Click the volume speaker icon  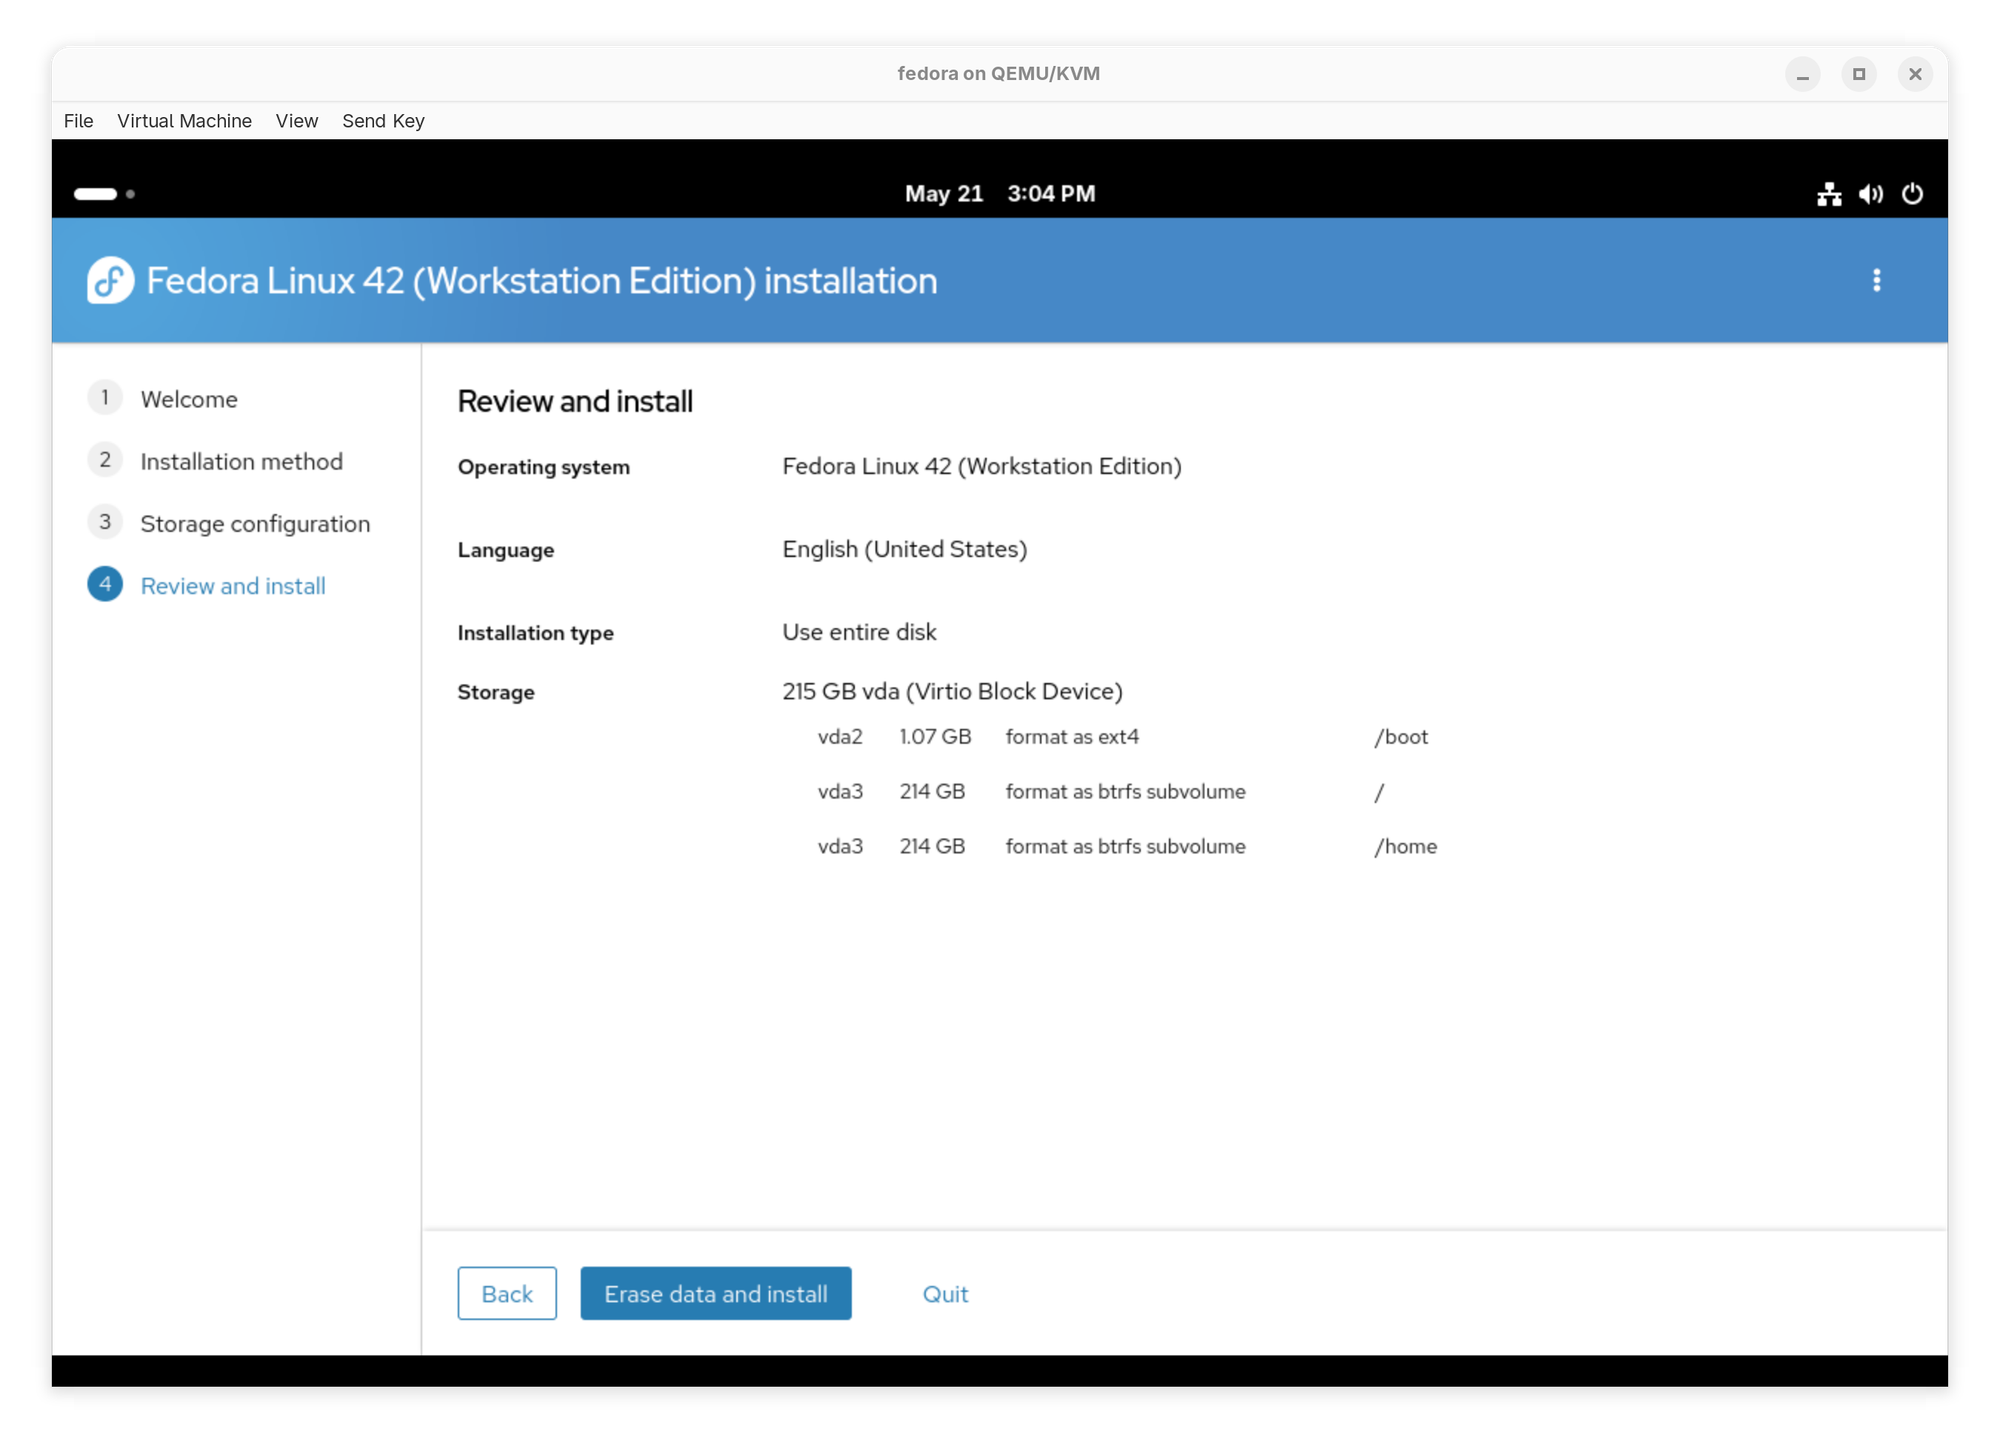[1871, 194]
